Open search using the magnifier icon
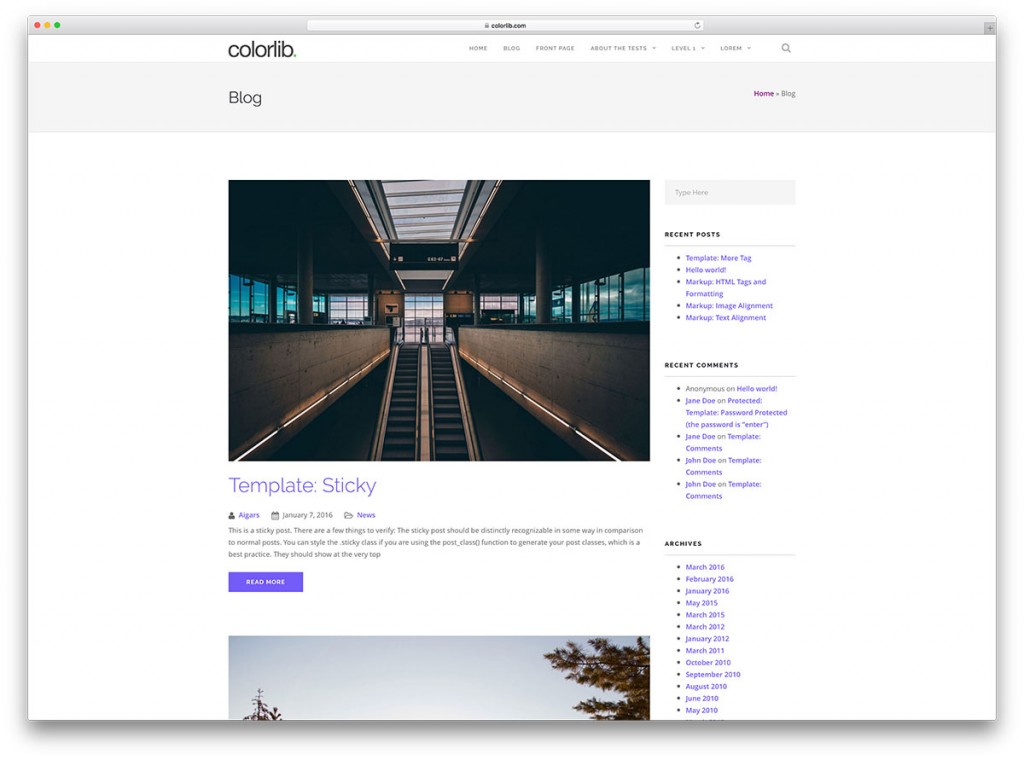The width and height of the screenshot is (1024, 760). coord(786,47)
